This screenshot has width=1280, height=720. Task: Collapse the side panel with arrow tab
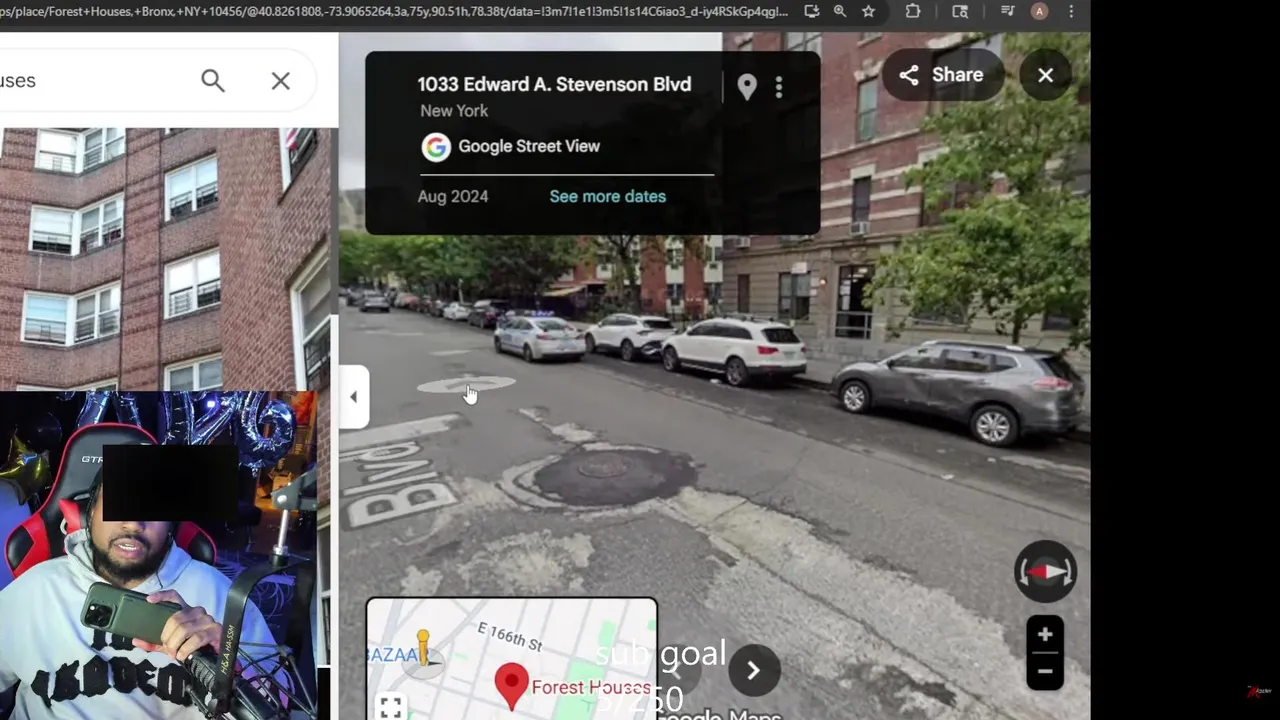click(353, 397)
